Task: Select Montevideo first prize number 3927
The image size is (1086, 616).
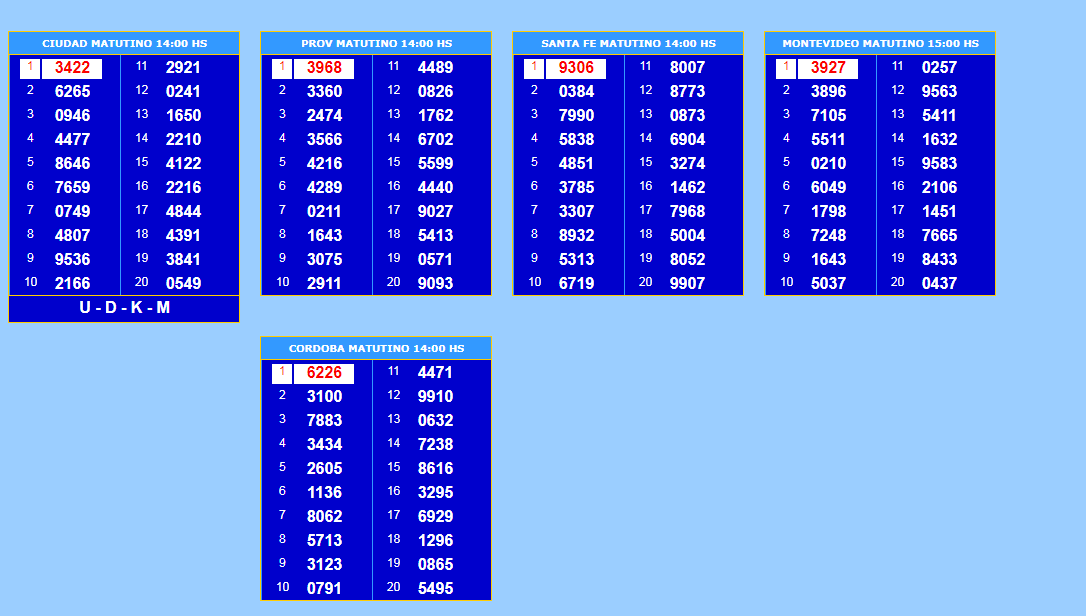Action: click(x=828, y=68)
